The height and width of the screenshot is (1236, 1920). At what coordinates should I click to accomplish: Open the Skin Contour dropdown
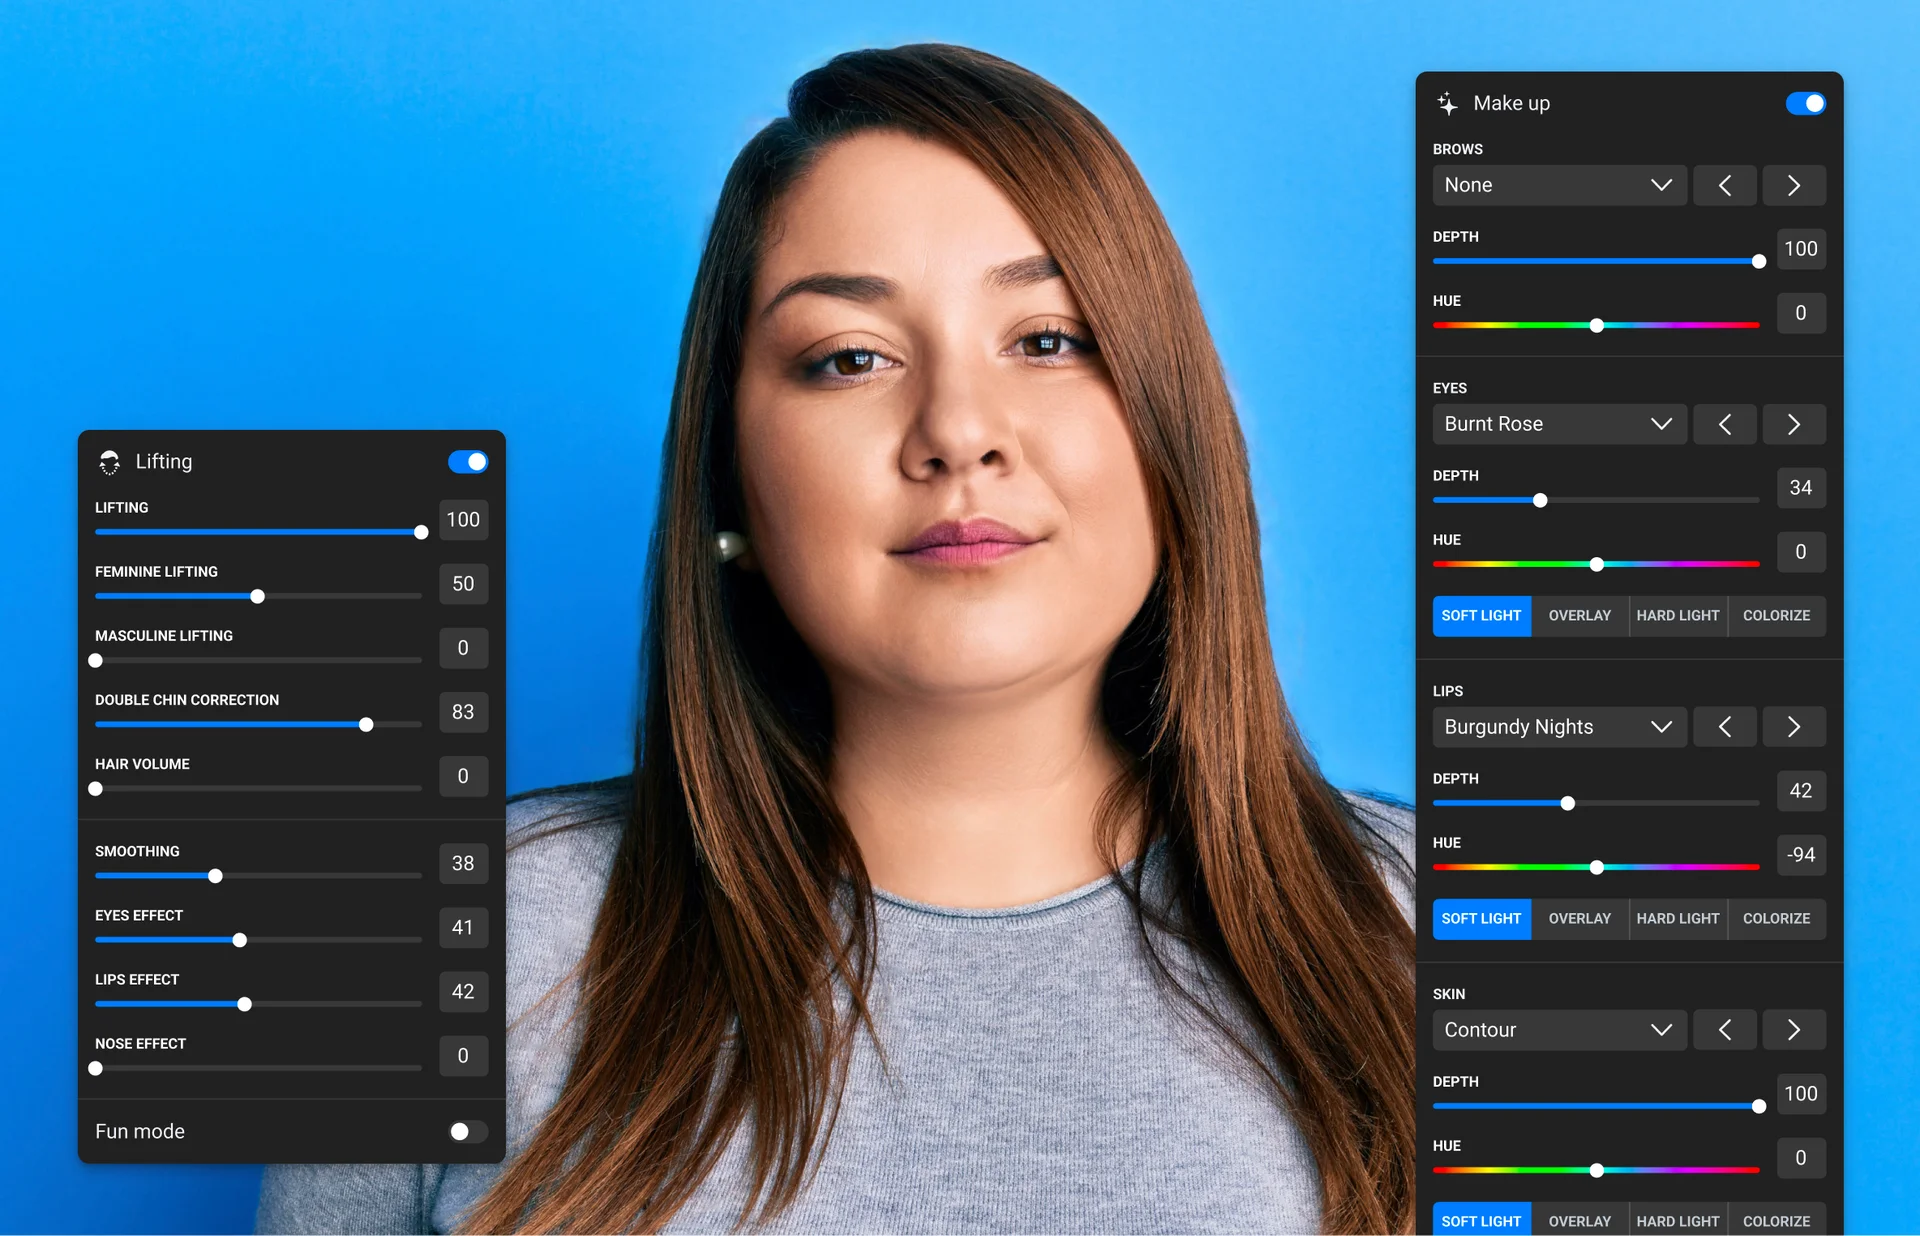(x=1560, y=1030)
